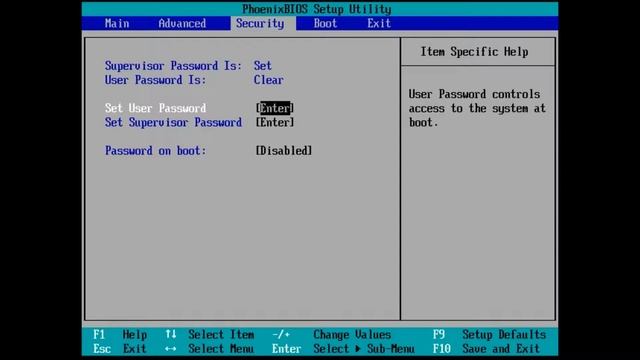This screenshot has width=640, height=360.
Task: Click the left/right arrow Select Menu hint
Action: click(x=210, y=349)
